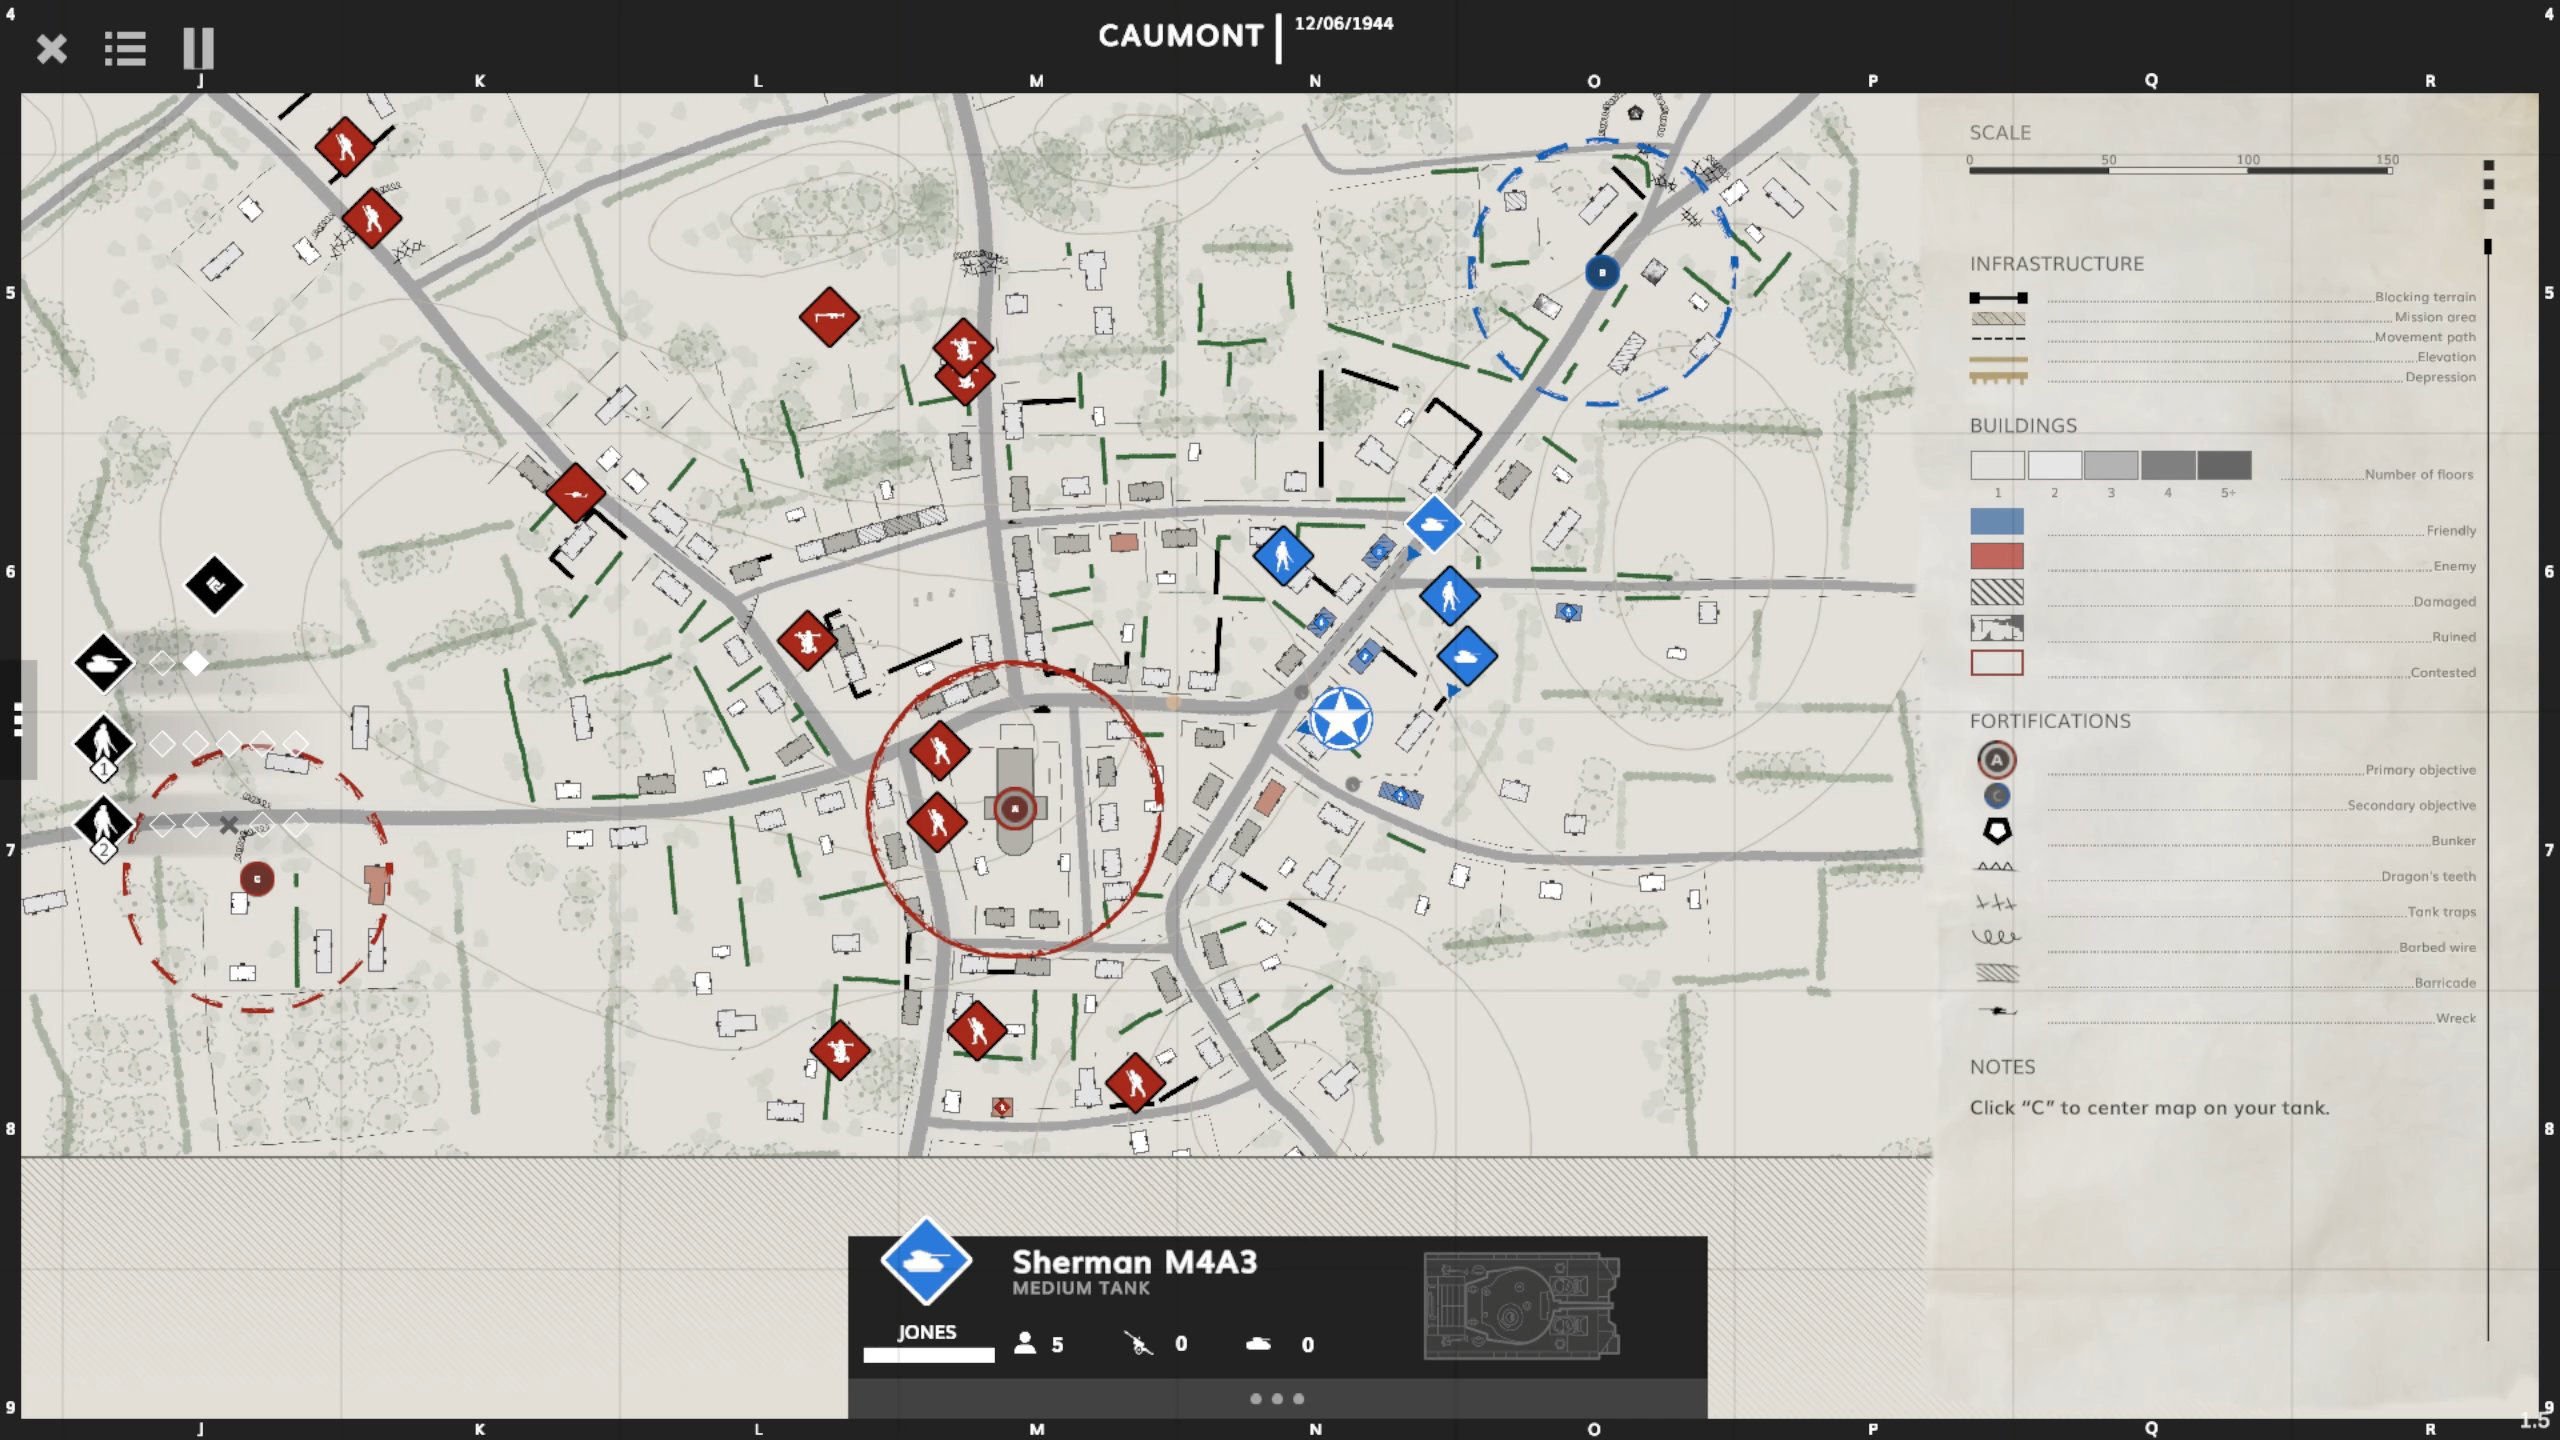Click the date 12/06/1944
This screenshot has height=1440, width=2560.
click(1343, 23)
